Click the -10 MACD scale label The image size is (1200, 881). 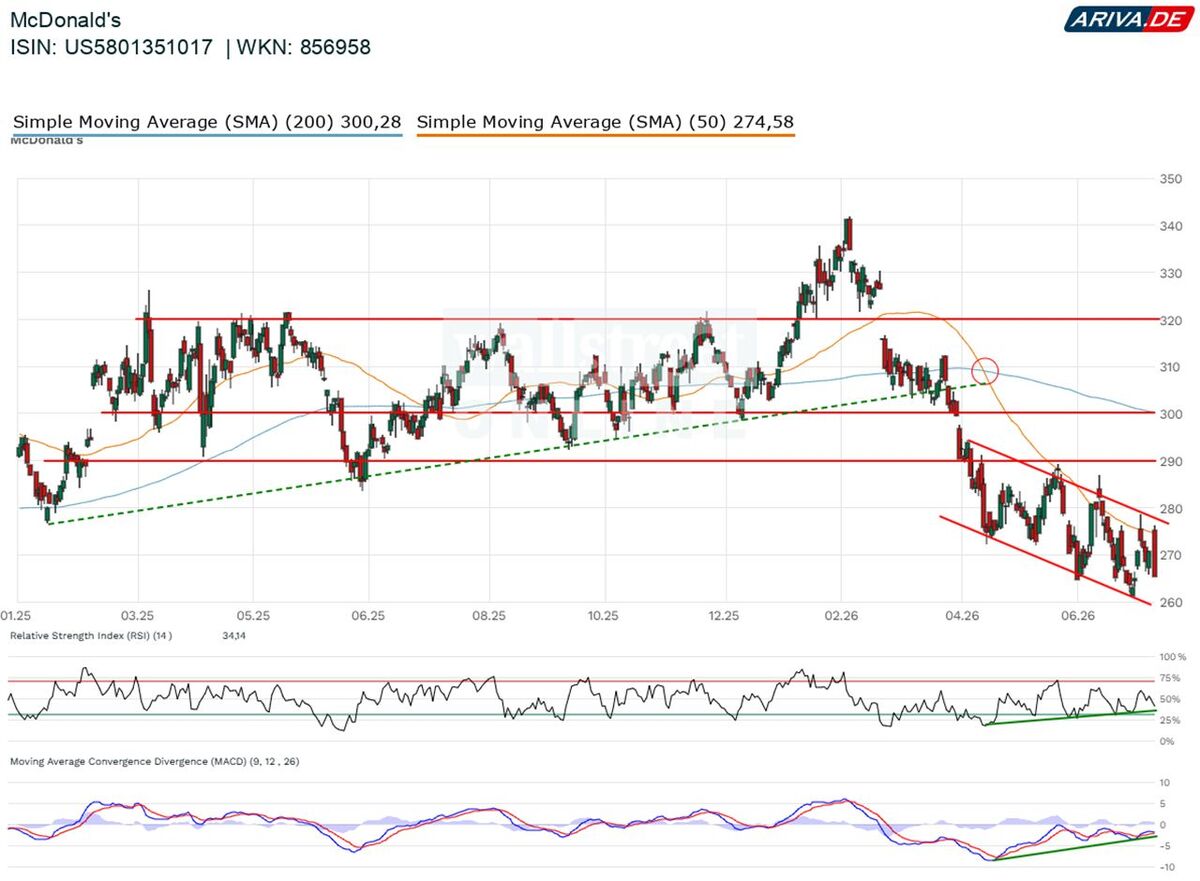click(1166, 867)
